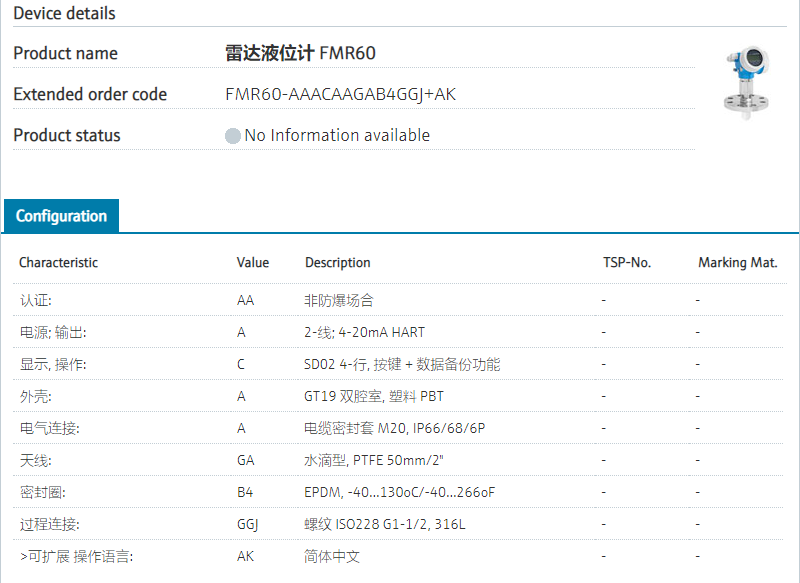The height and width of the screenshot is (583, 800).
Task: Click the TSP-No. column header
Action: 626,263
